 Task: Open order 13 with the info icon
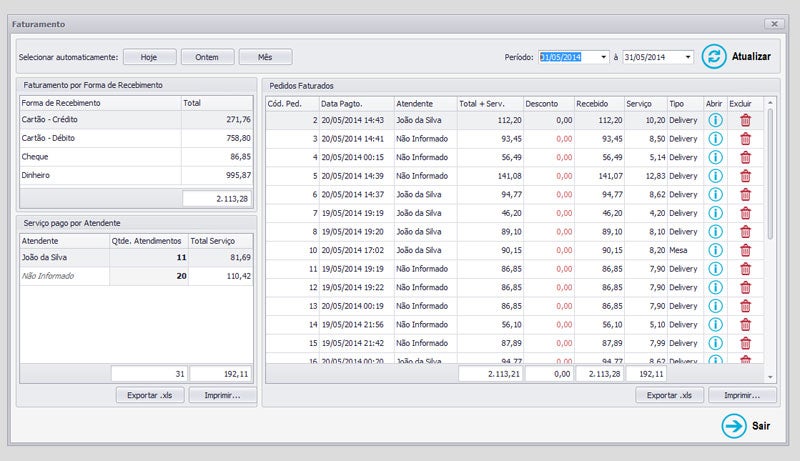[715, 306]
